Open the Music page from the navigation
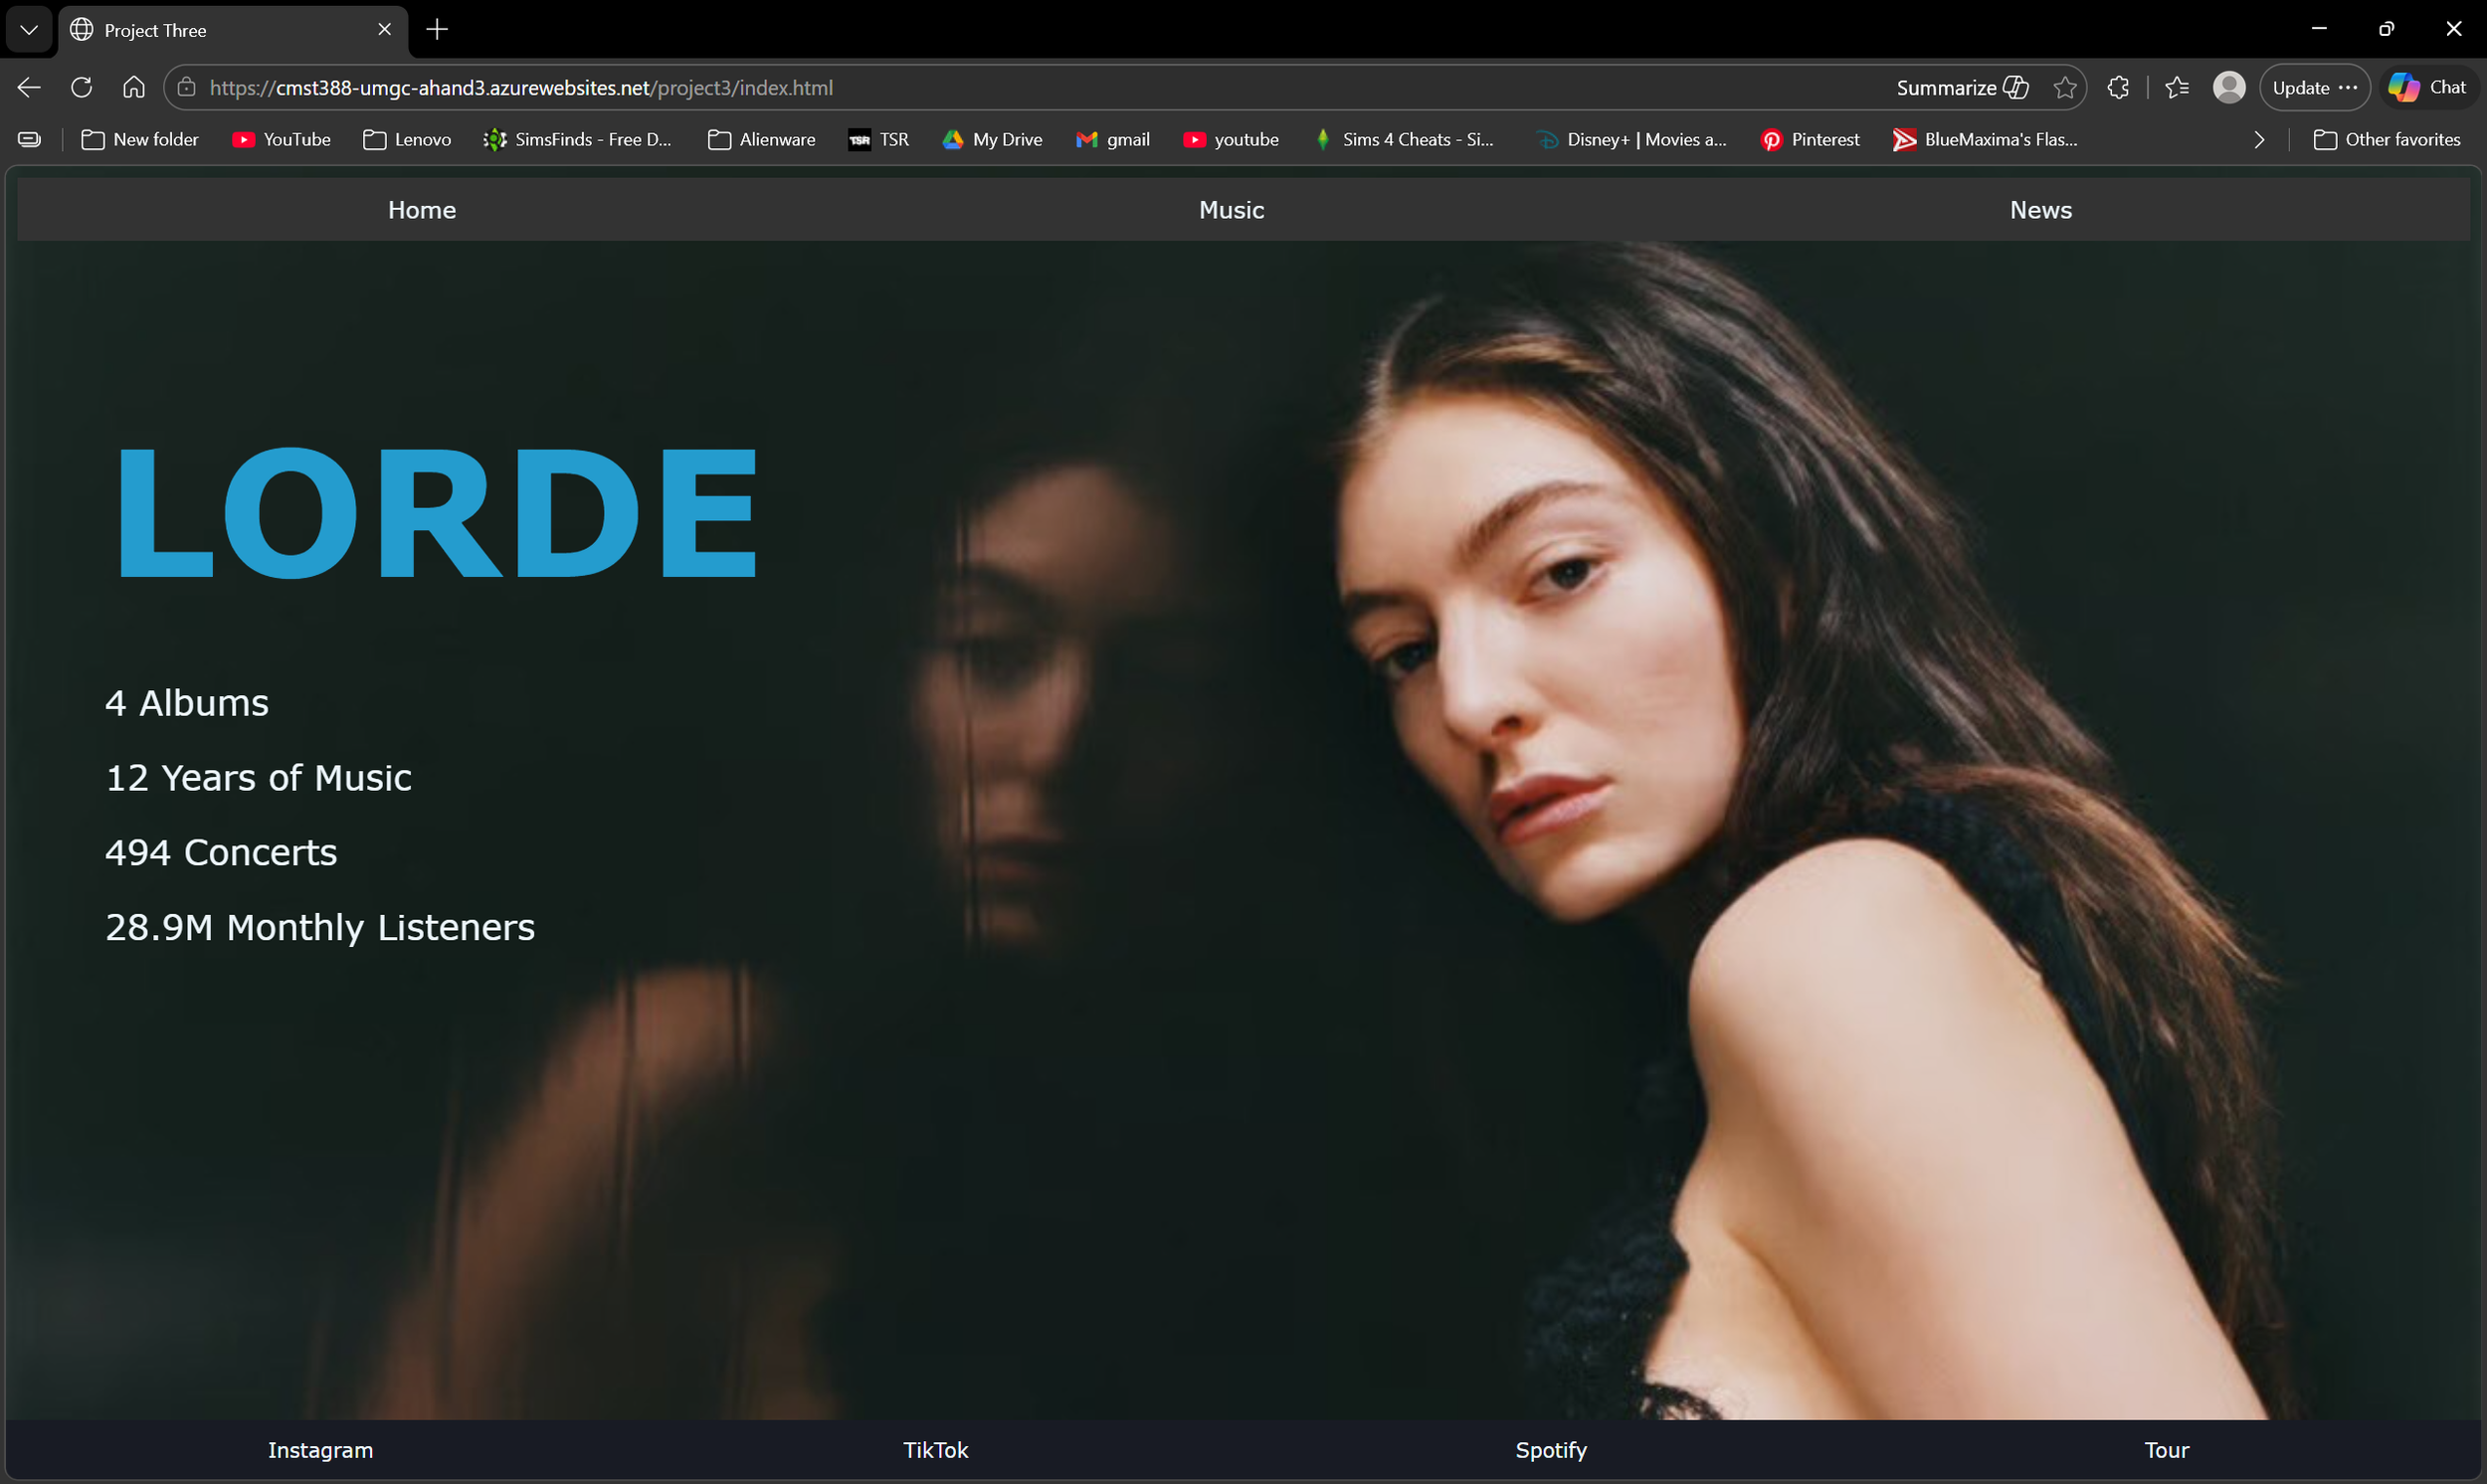The image size is (2487, 1484). click(1231, 210)
